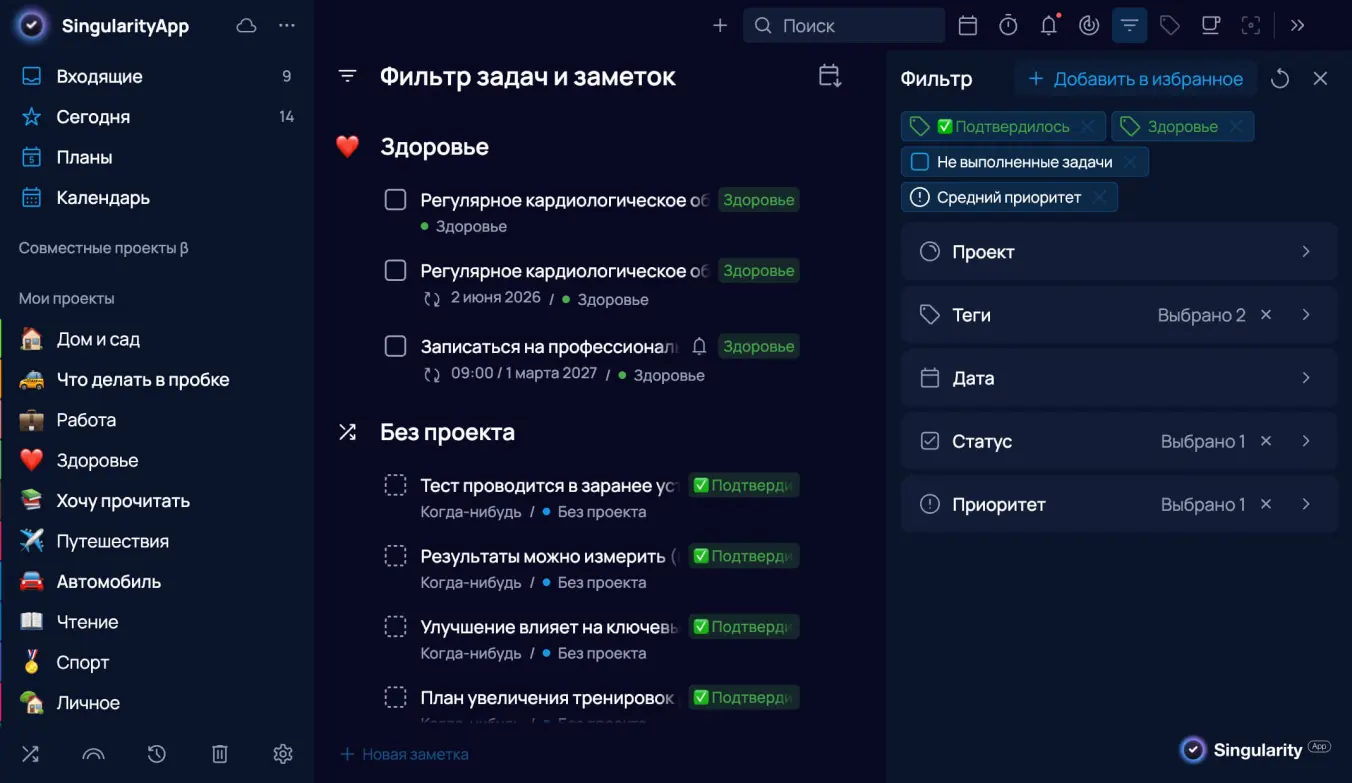Click the Поиск search field

844,26
